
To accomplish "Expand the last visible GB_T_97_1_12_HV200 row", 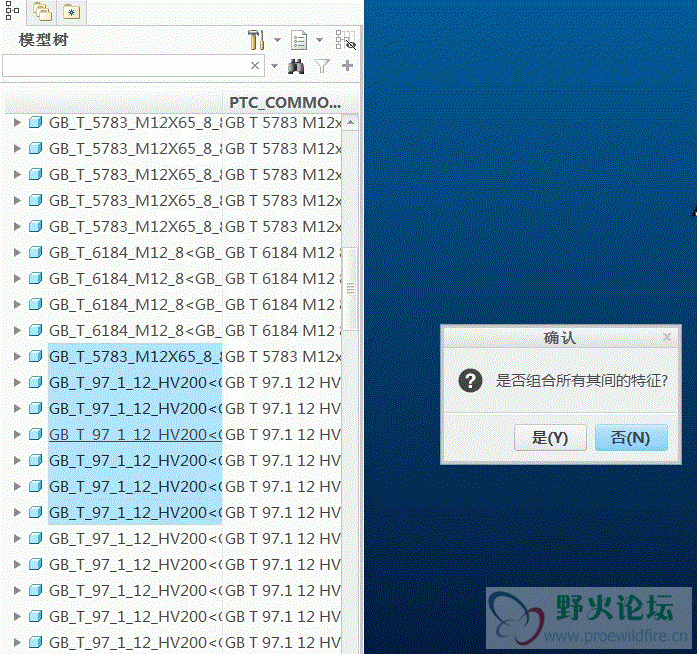I will tap(17, 642).
